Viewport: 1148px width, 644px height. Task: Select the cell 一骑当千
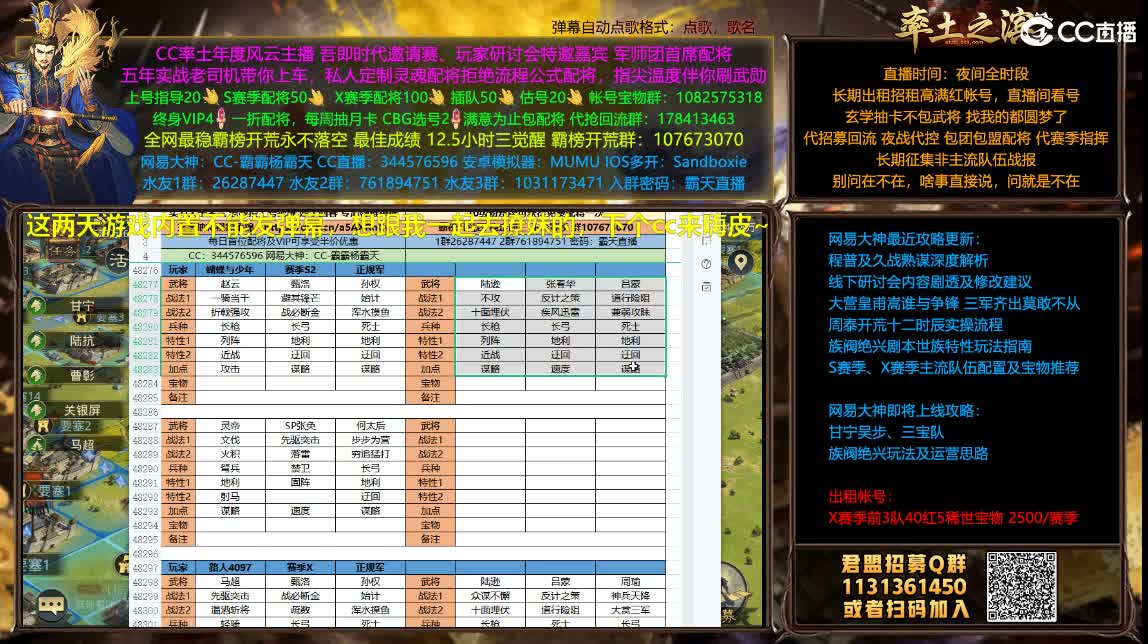pyautogui.click(x=230, y=298)
